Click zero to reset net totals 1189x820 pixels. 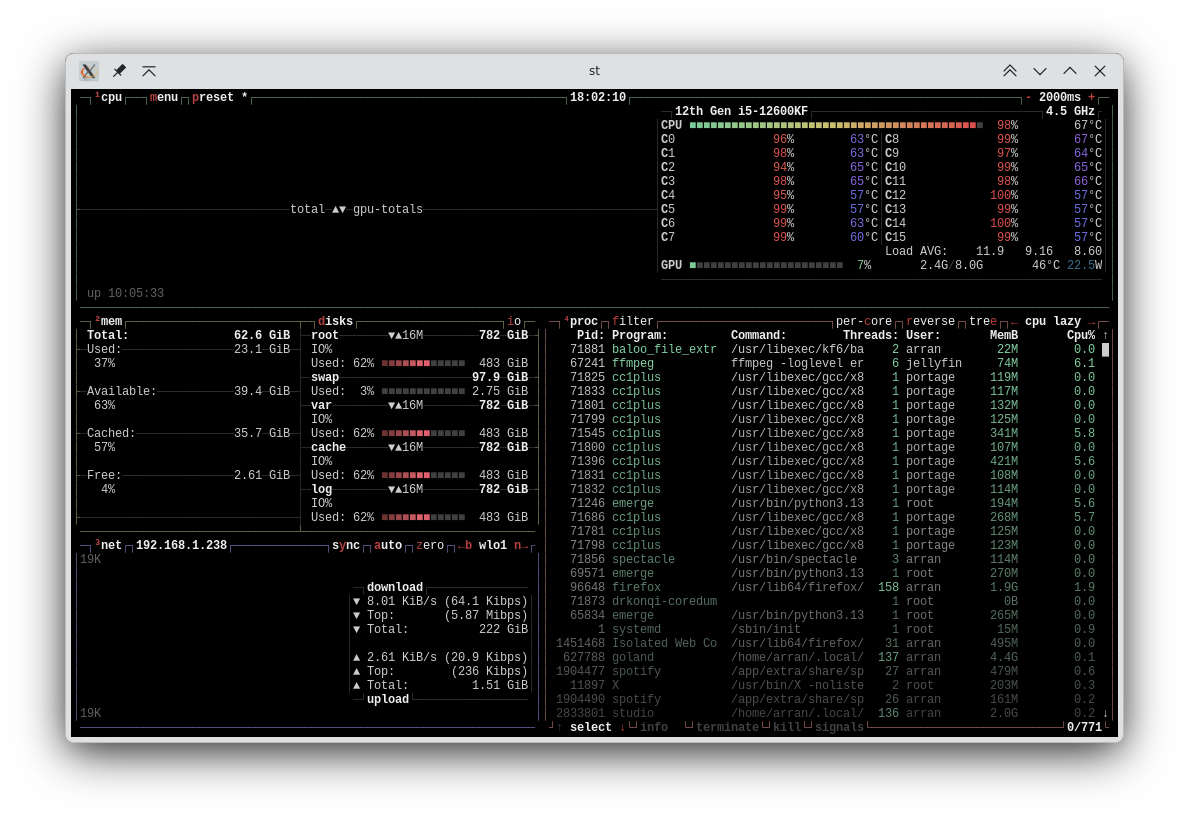[429, 545]
